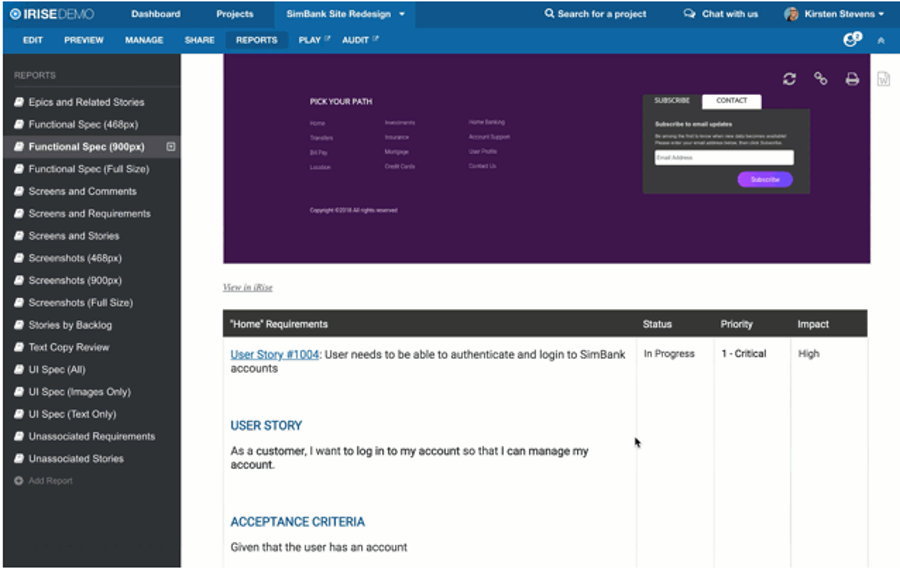900x569 pixels.
Task: Switch to the Dashboard tab
Action: click(156, 14)
